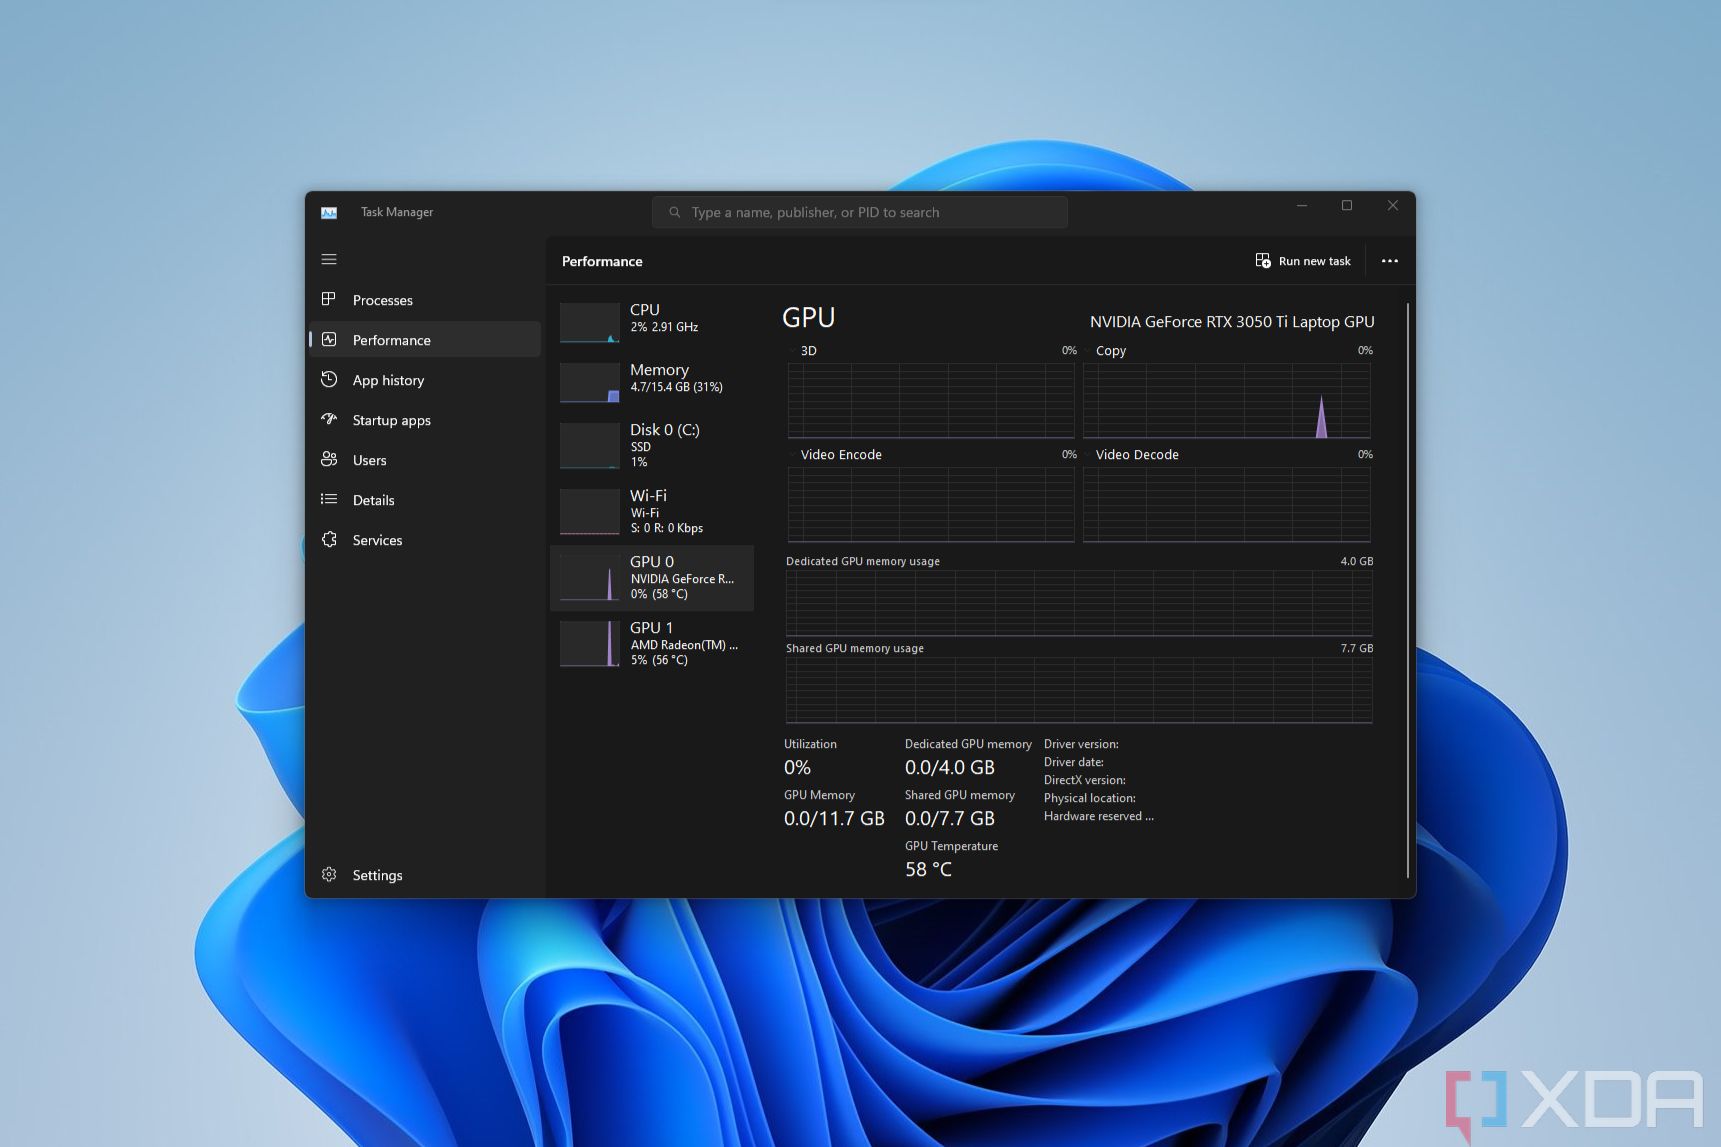
Task: Select GPU 0 NVIDIA GeForce entry
Action: (x=652, y=578)
